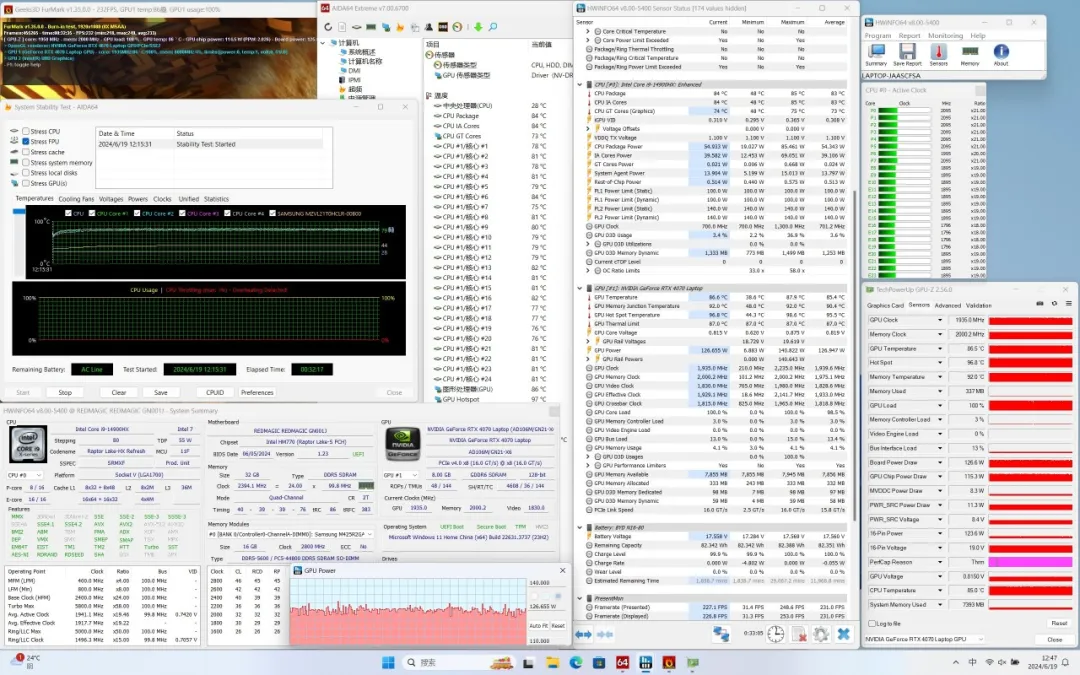The height and width of the screenshot is (675, 1080).
Task: Click the settings gear in the sensor status bar
Action: [821, 634]
